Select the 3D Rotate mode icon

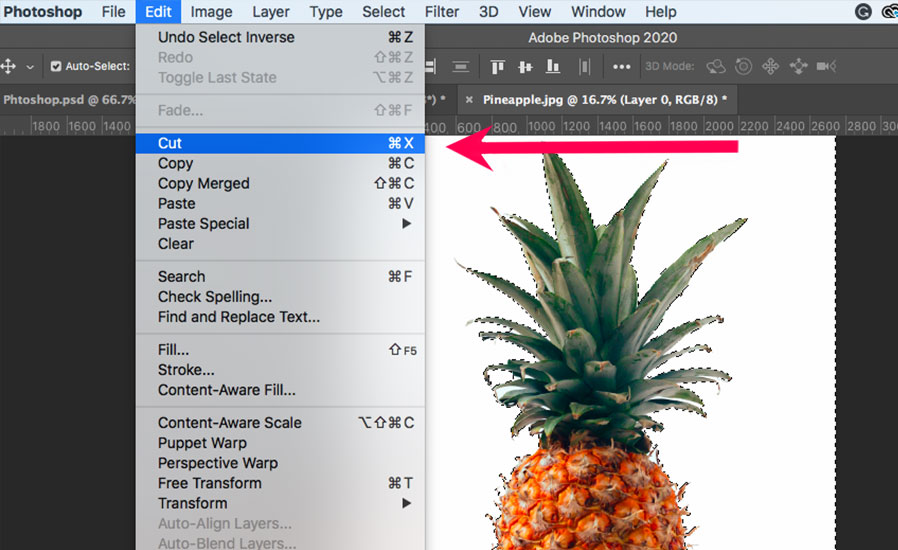(715, 66)
